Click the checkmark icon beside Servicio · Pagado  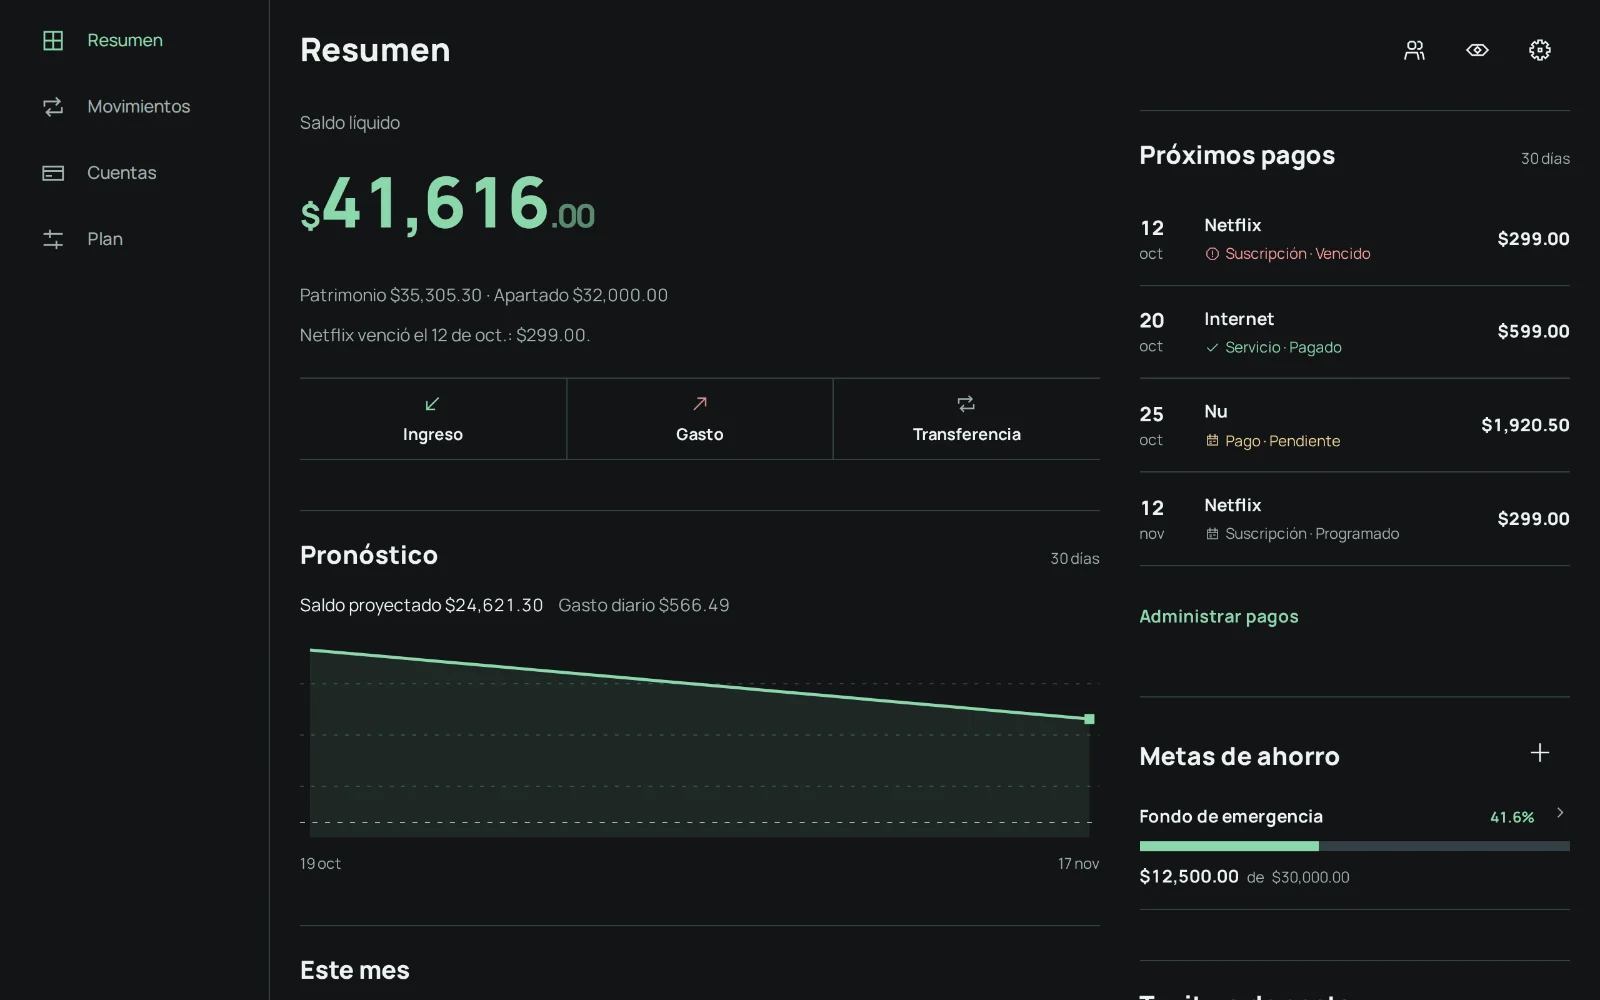1212,348
